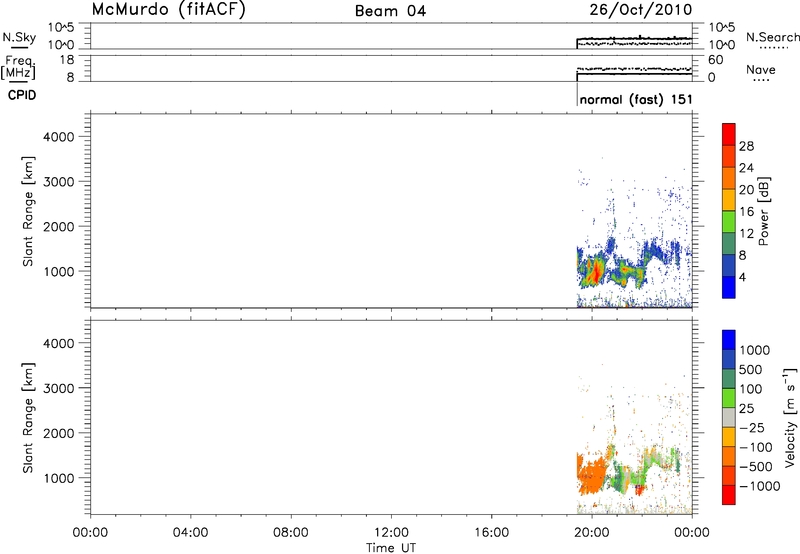800x554 pixels.
Task: Click the '28' power colorbar label
Action: 746,146
